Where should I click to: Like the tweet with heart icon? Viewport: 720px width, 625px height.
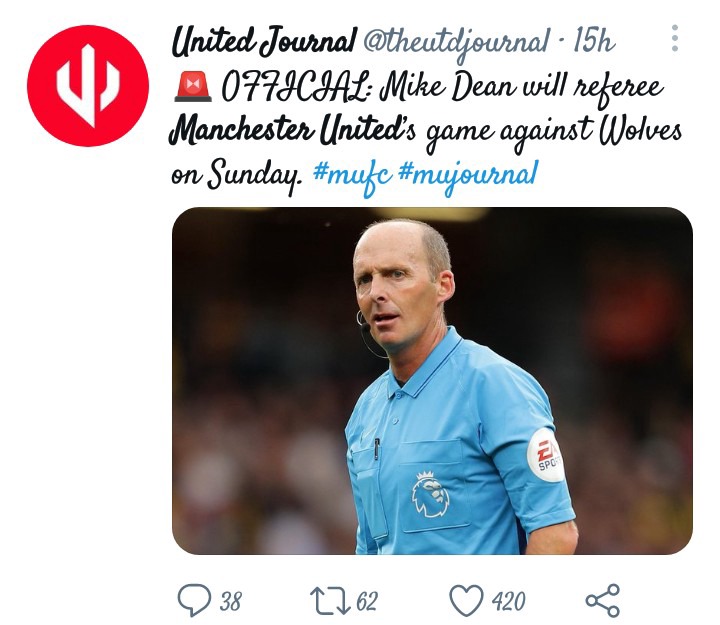[x=466, y=600]
